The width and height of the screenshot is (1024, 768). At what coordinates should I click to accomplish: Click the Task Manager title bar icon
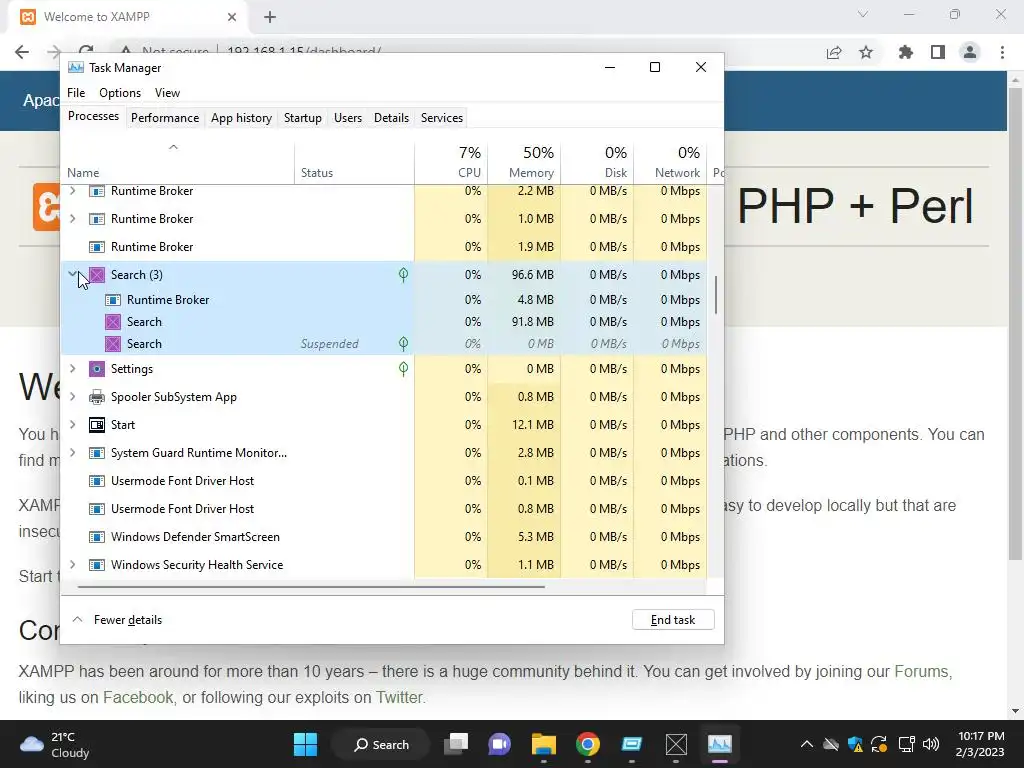click(x=76, y=67)
